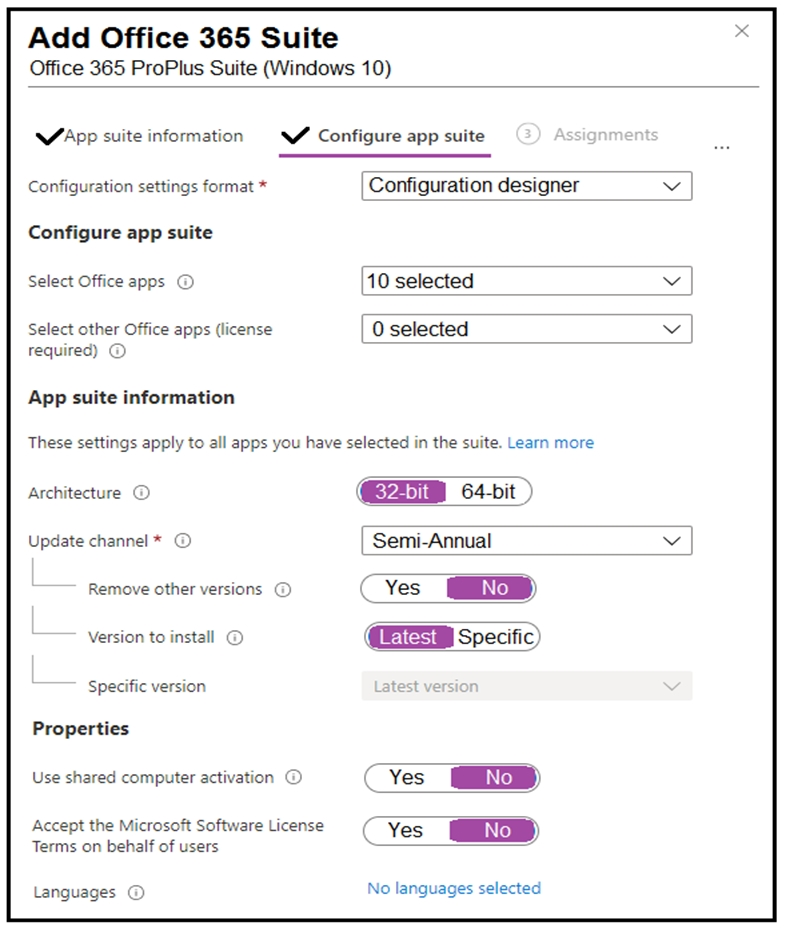The height and width of the screenshot is (932, 786).
Task: Click info icon next to Languages
Action: 136,893
